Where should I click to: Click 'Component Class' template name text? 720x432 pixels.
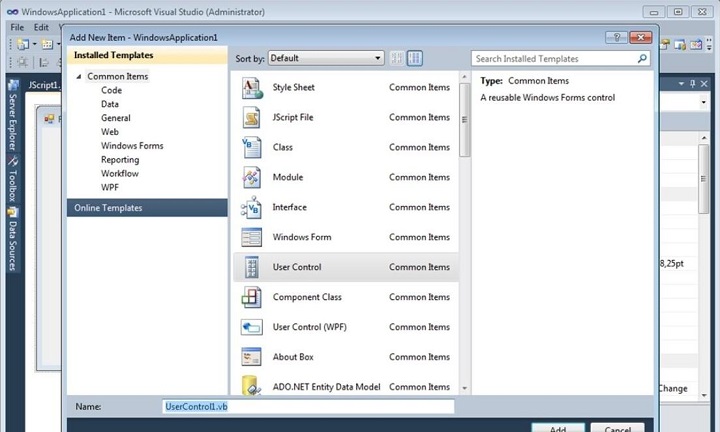tap(307, 297)
